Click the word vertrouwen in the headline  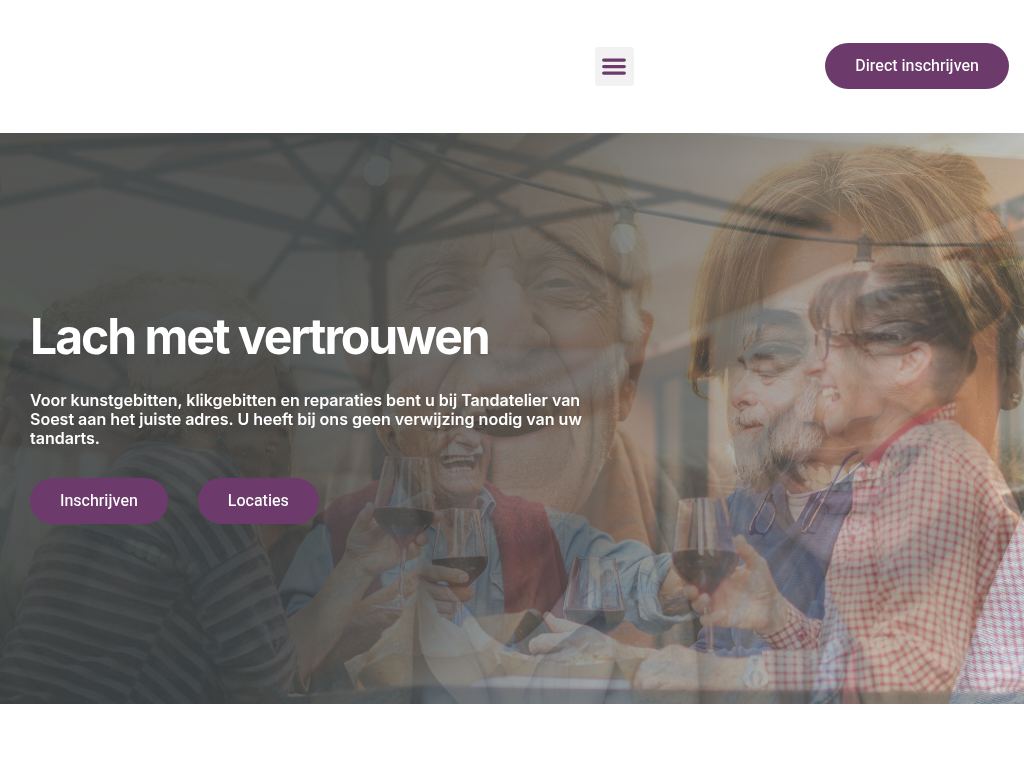(x=364, y=338)
